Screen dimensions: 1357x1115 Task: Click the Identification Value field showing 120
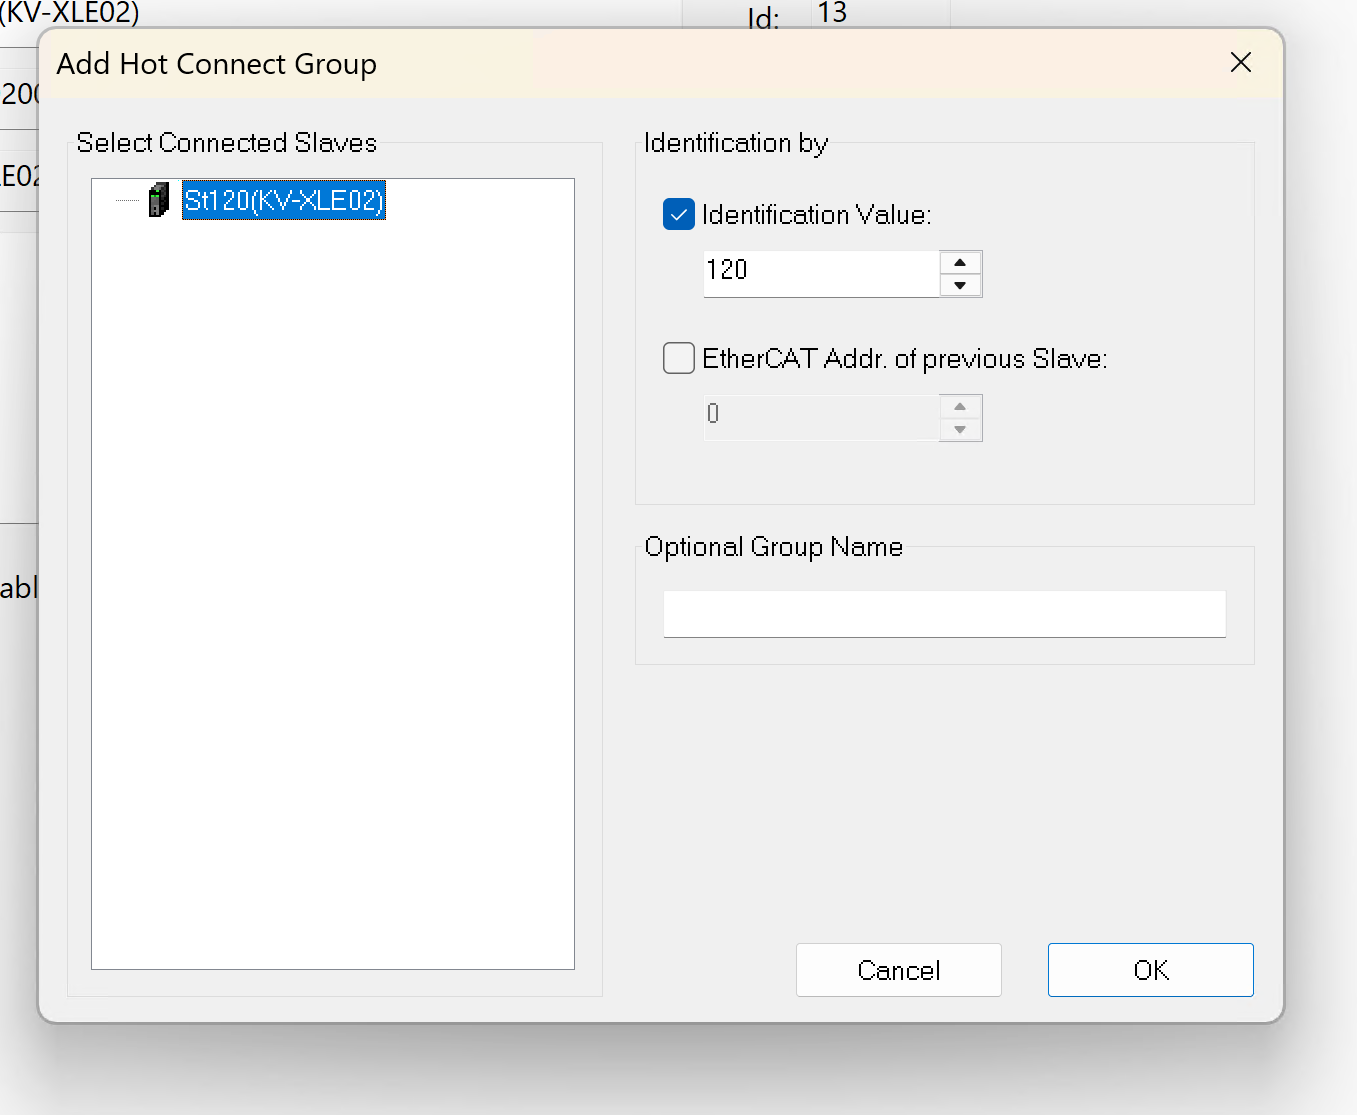click(820, 273)
